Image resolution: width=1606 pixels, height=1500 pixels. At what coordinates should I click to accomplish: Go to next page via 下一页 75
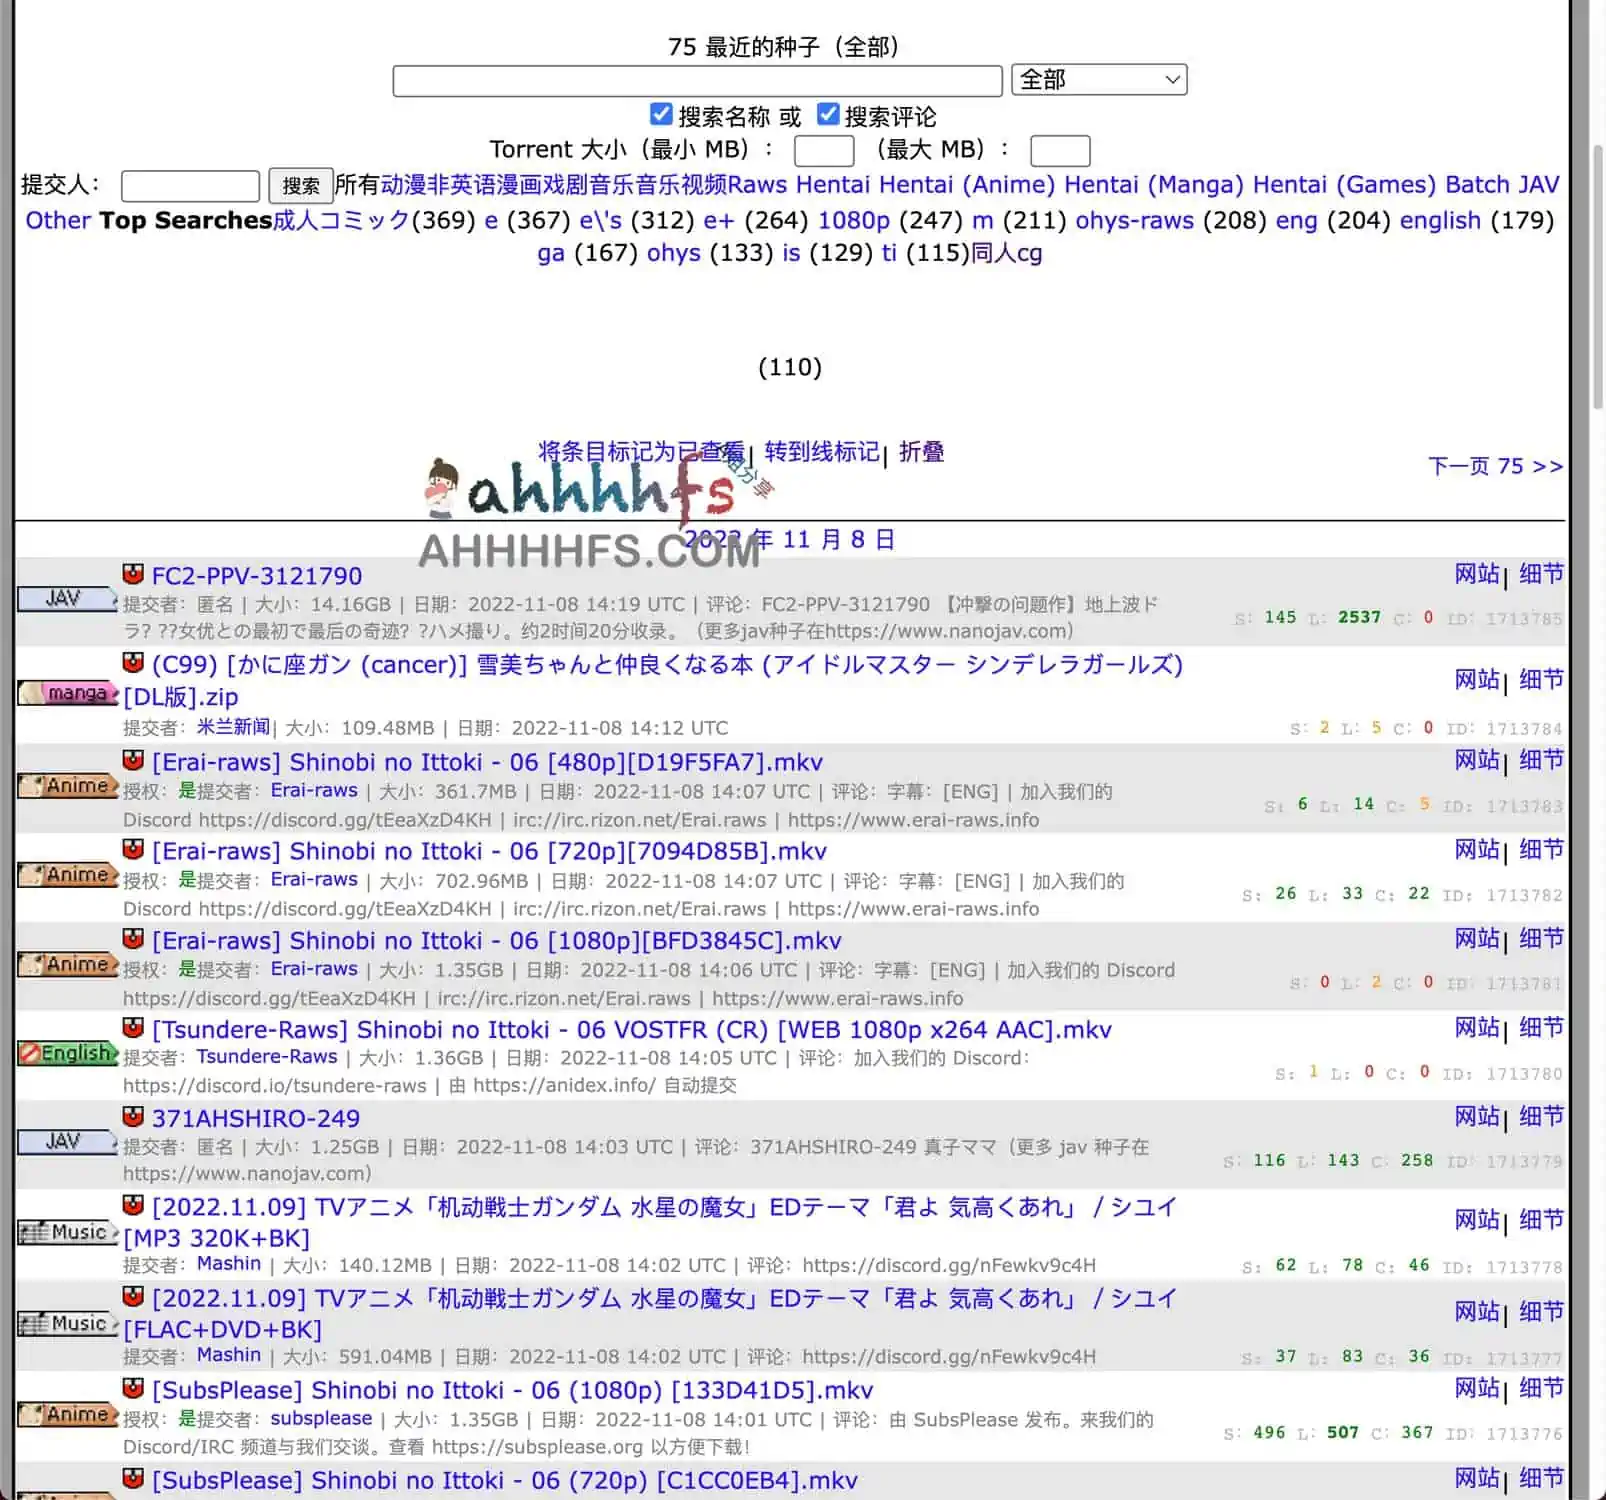[1494, 466]
